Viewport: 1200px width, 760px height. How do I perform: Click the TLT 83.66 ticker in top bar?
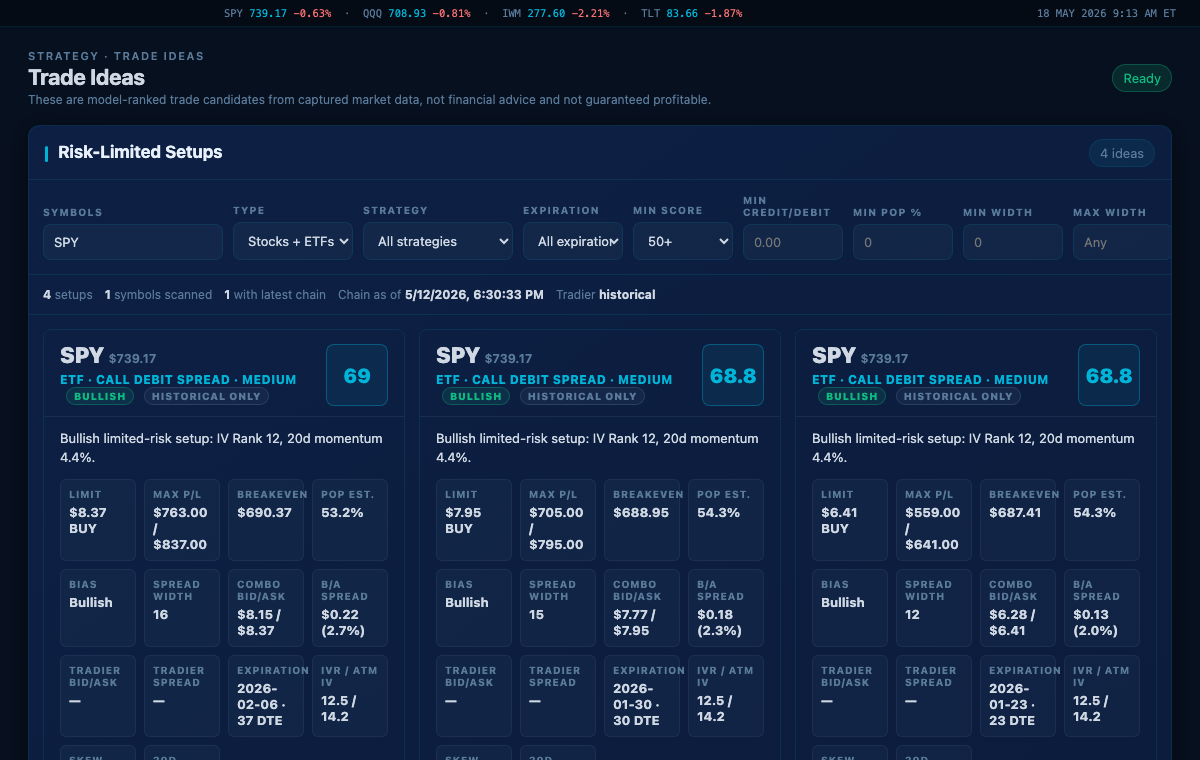click(692, 14)
